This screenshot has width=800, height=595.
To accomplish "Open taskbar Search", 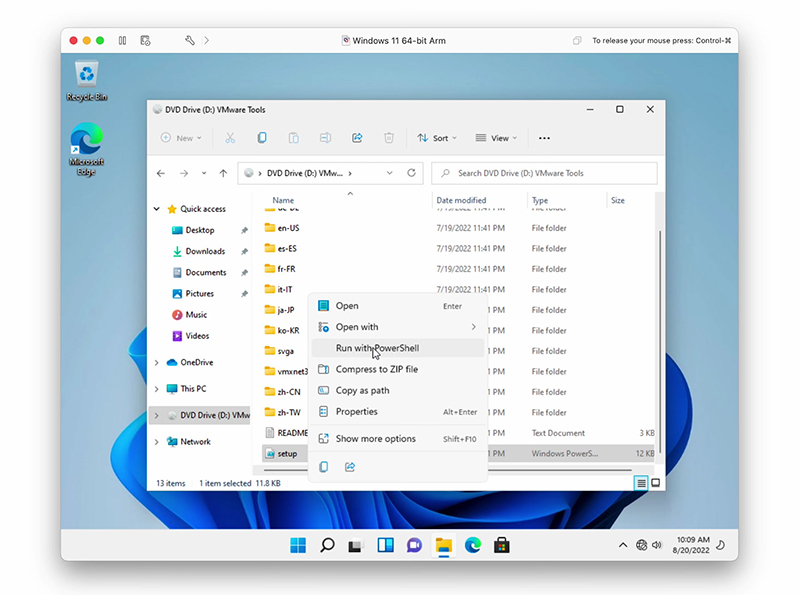I will (x=327, y=546).
